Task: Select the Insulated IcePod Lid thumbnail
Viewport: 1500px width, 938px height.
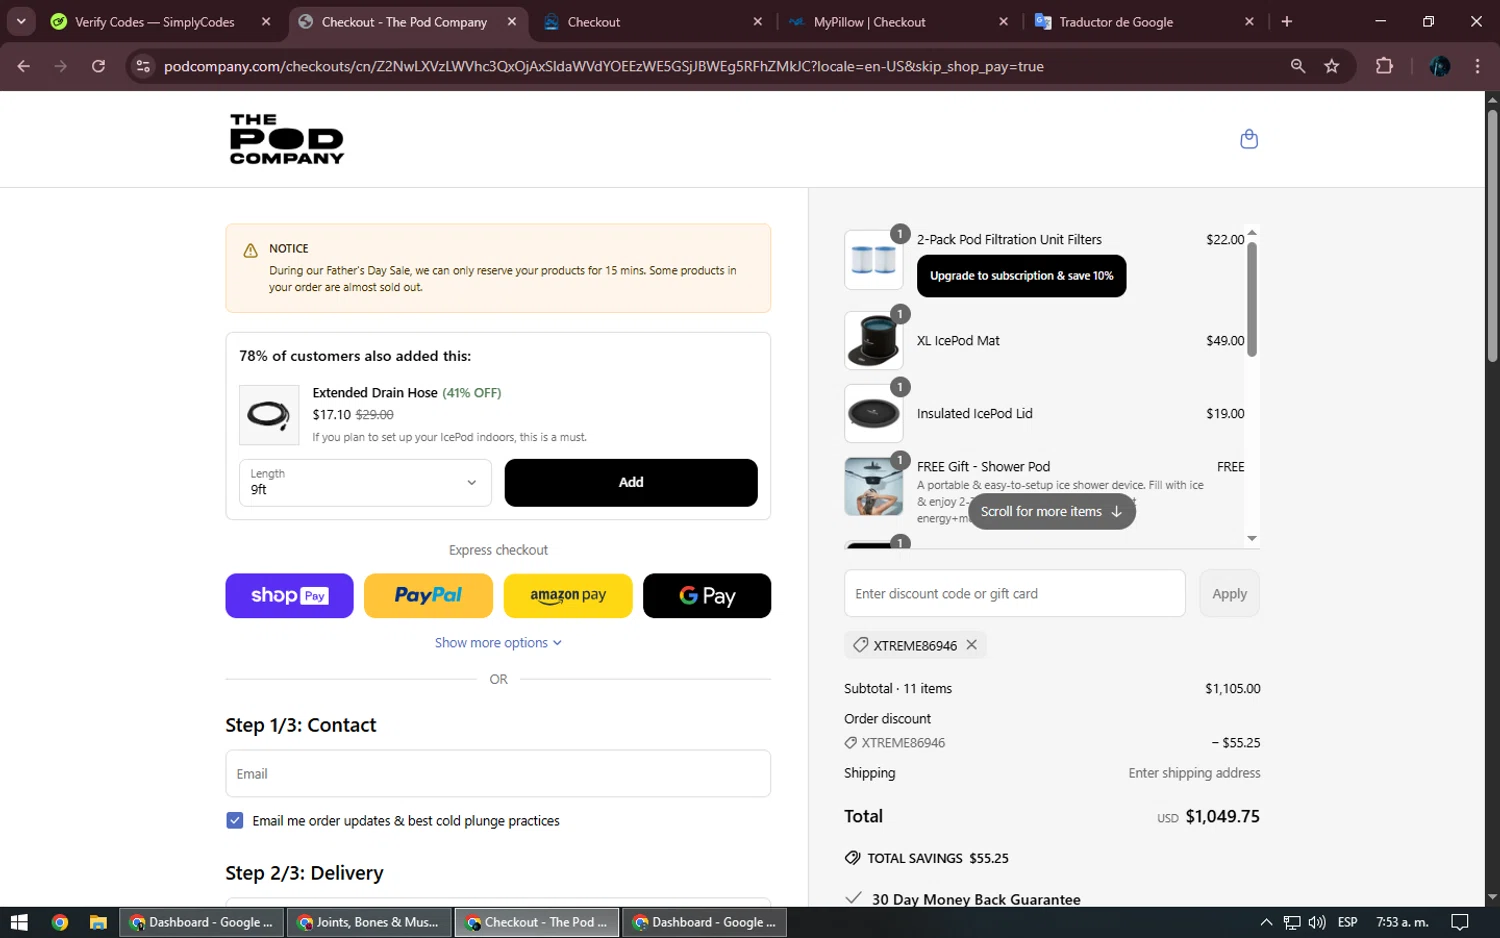Action: point(873,413)
